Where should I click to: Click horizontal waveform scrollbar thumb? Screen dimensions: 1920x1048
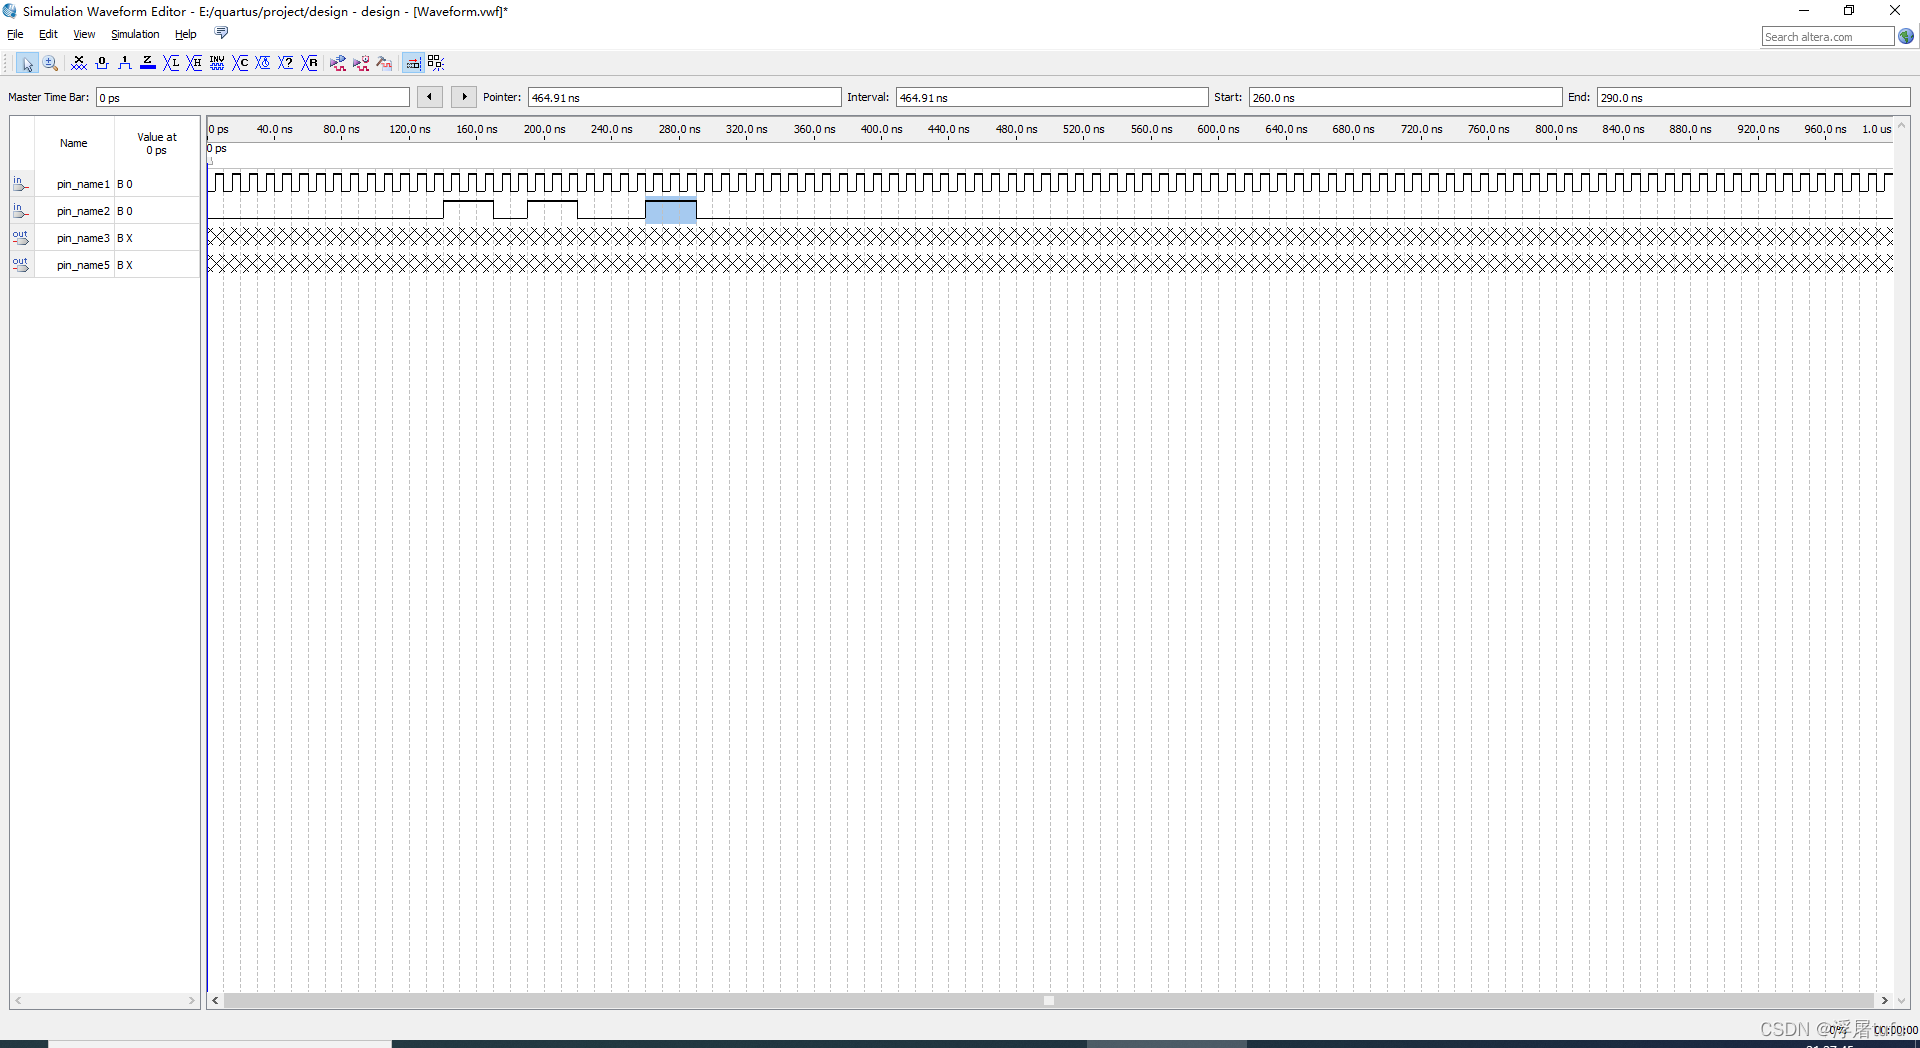tap(1049, 1000)
